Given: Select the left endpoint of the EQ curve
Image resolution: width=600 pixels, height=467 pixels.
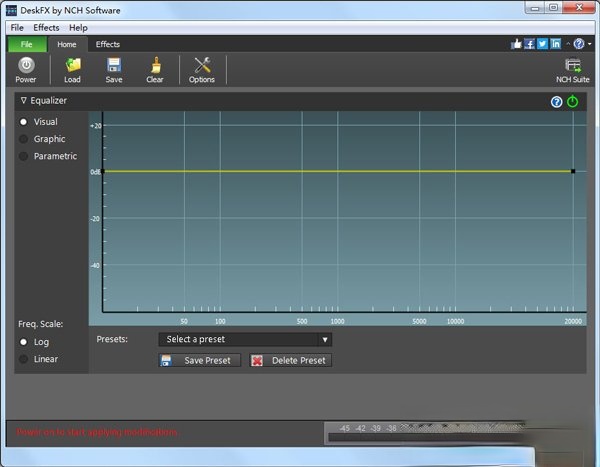Looking at the screenshot, I should point(103,171).
